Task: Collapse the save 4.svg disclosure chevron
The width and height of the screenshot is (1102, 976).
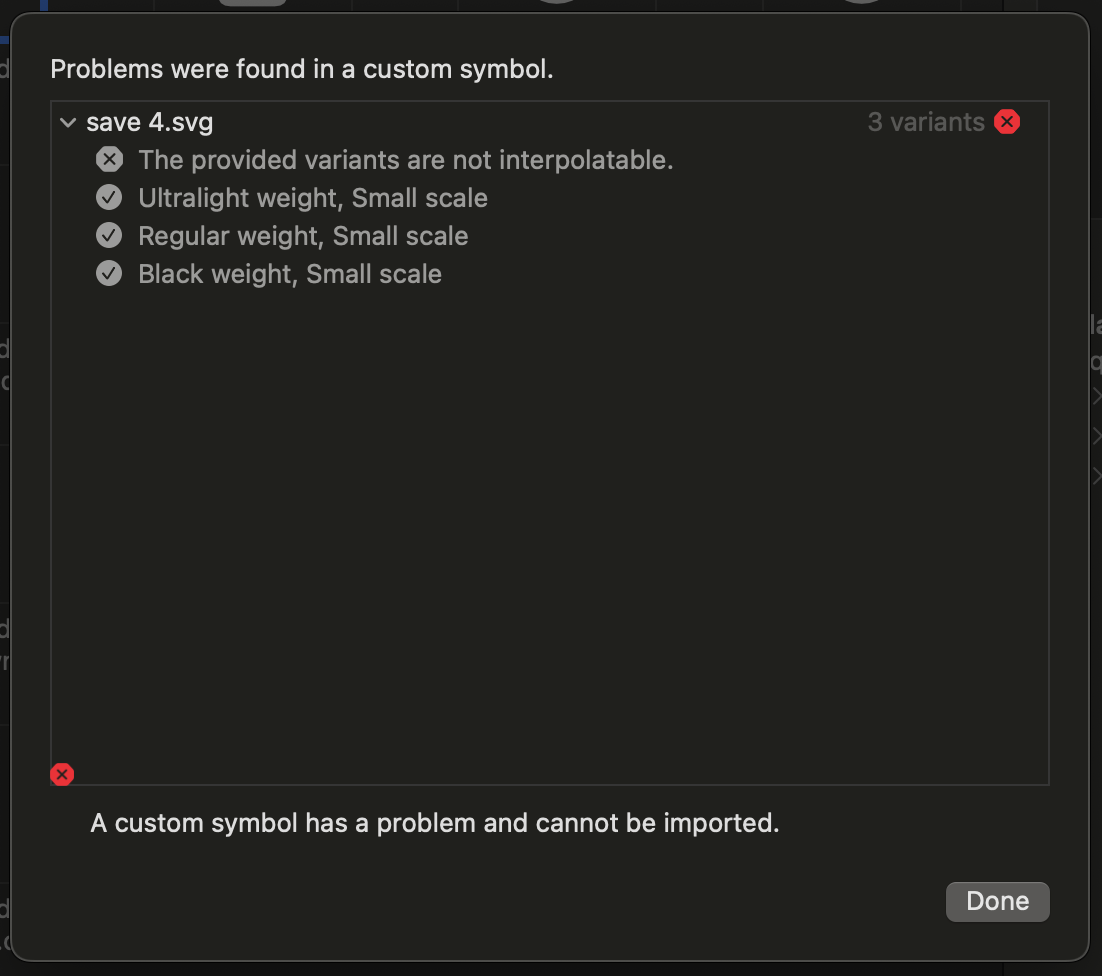Action: (68, 122)
